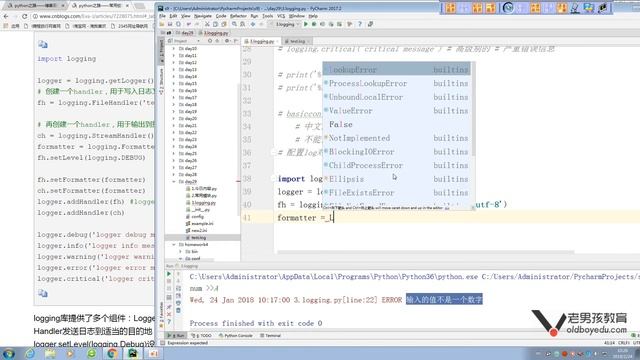Select example.ini in the project tree

point(202,224)
